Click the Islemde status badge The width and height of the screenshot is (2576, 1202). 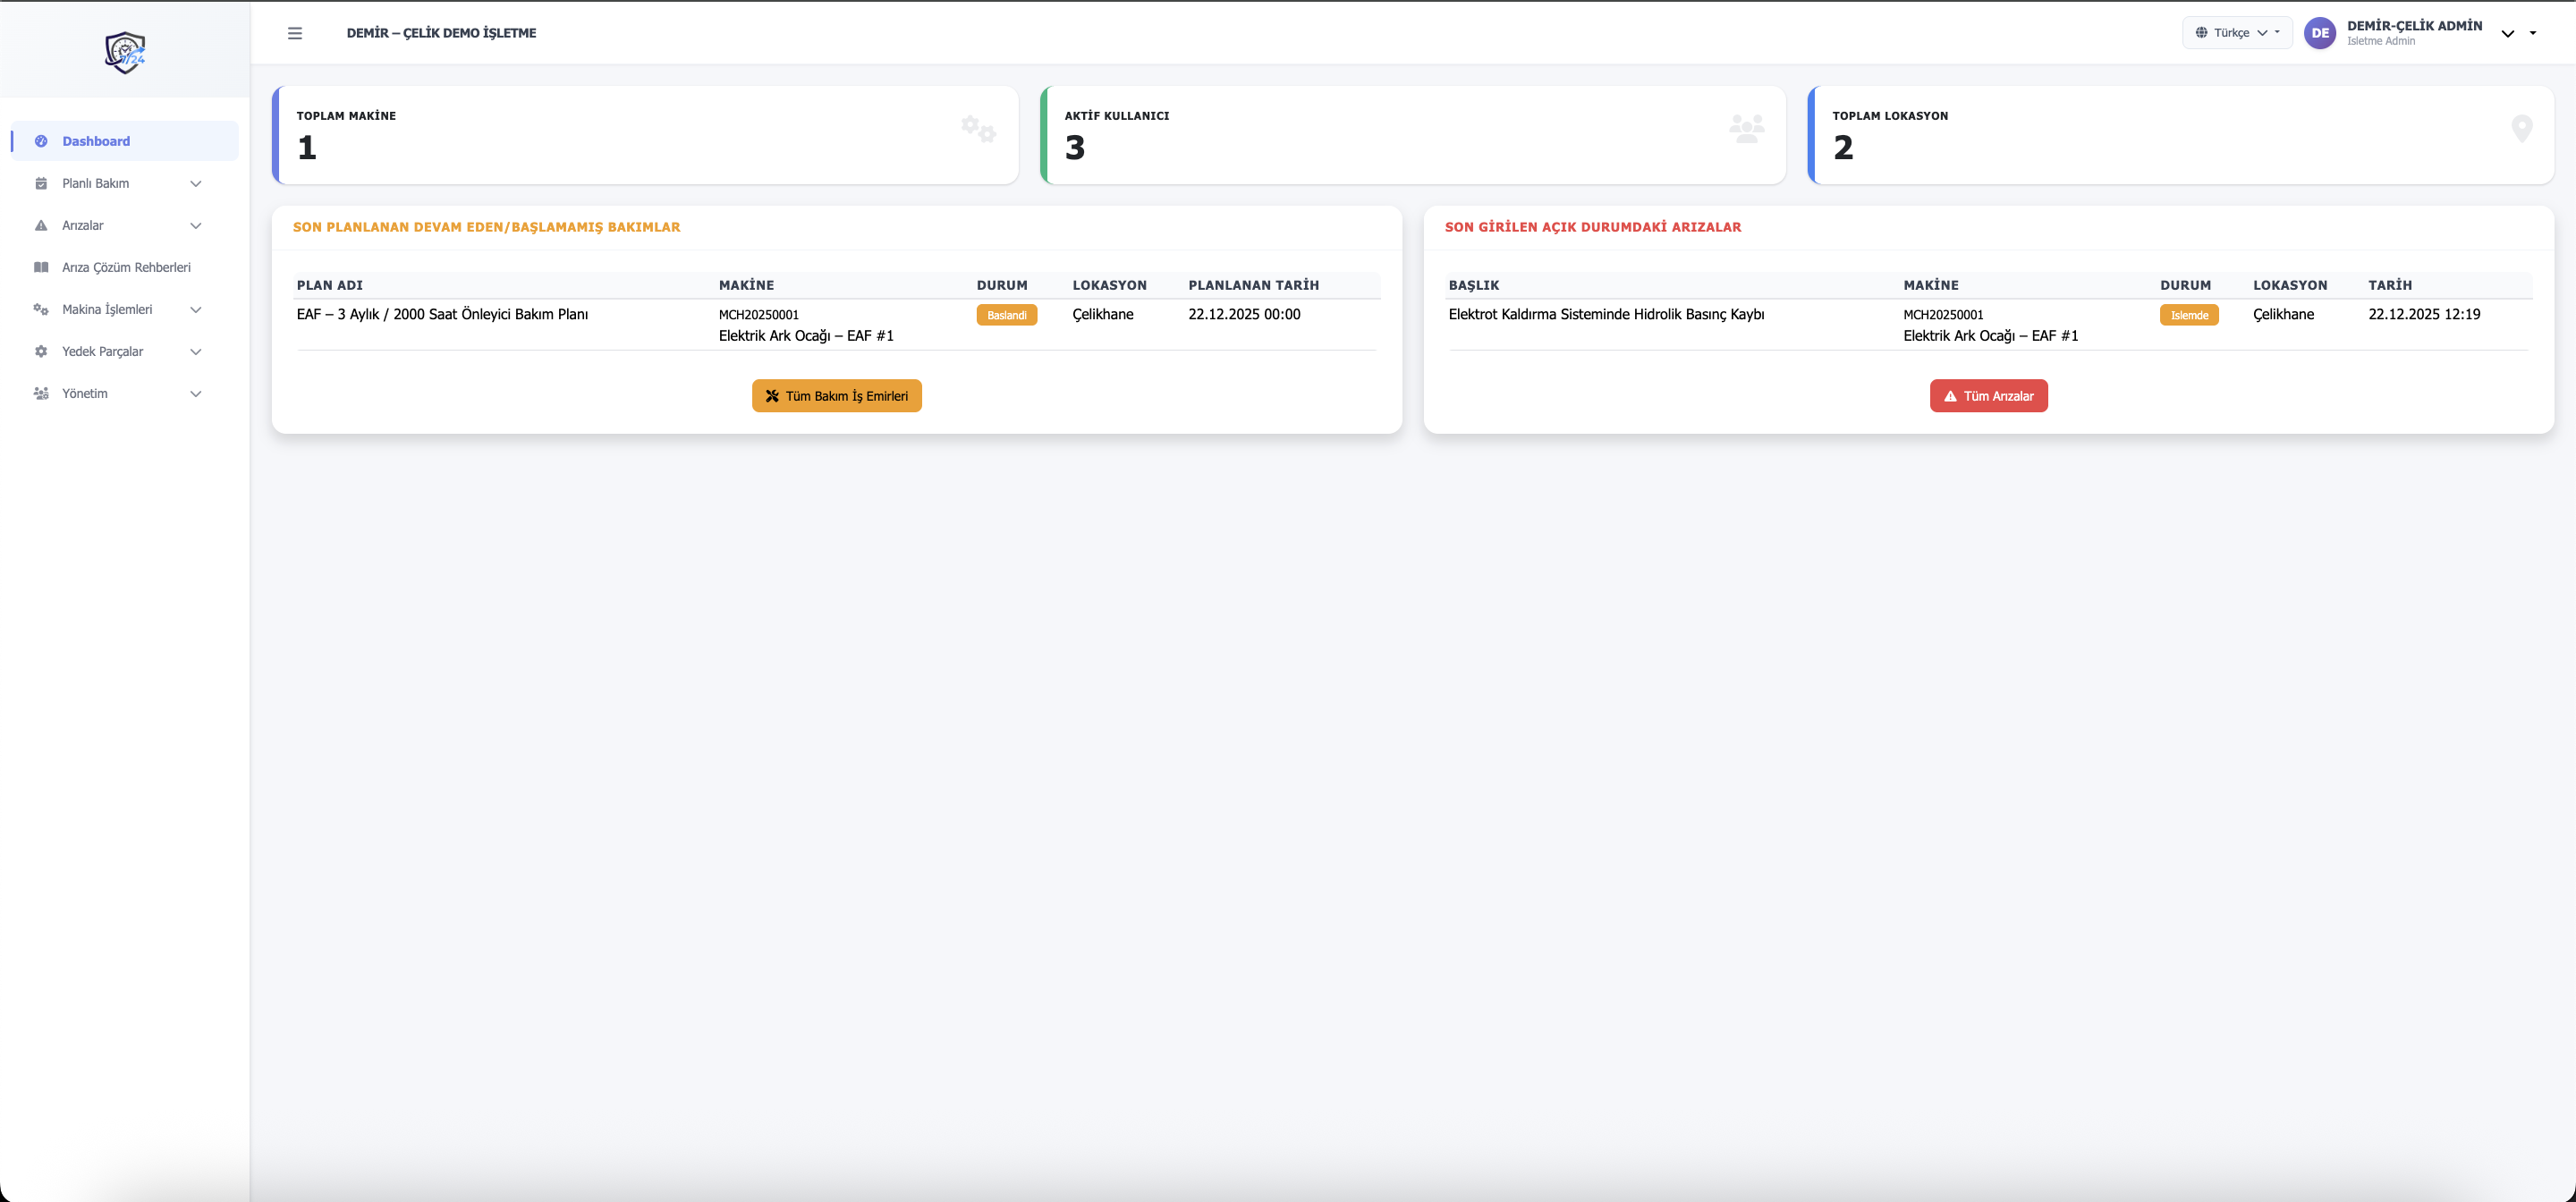pyautogui.click(x=2189, y=314)
